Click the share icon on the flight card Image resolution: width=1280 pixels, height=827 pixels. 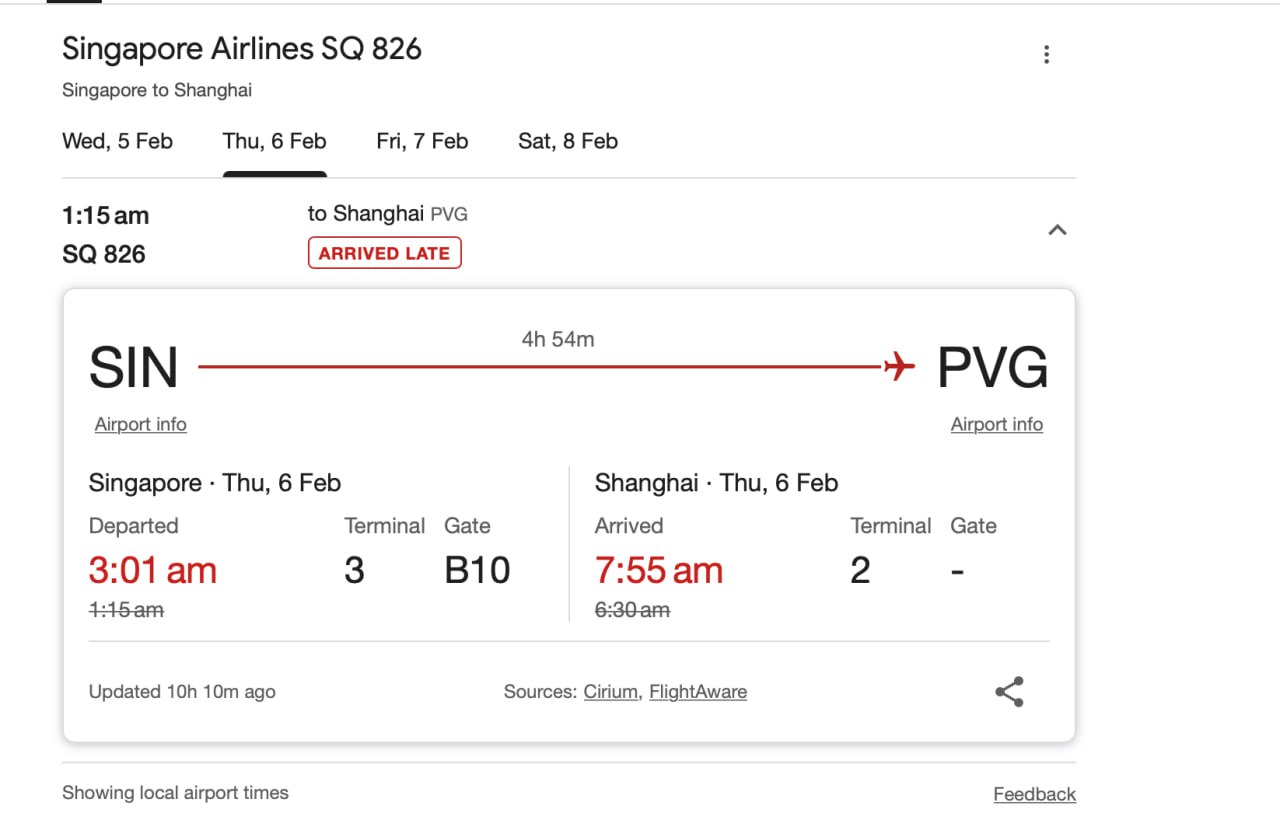(1009, 691)
